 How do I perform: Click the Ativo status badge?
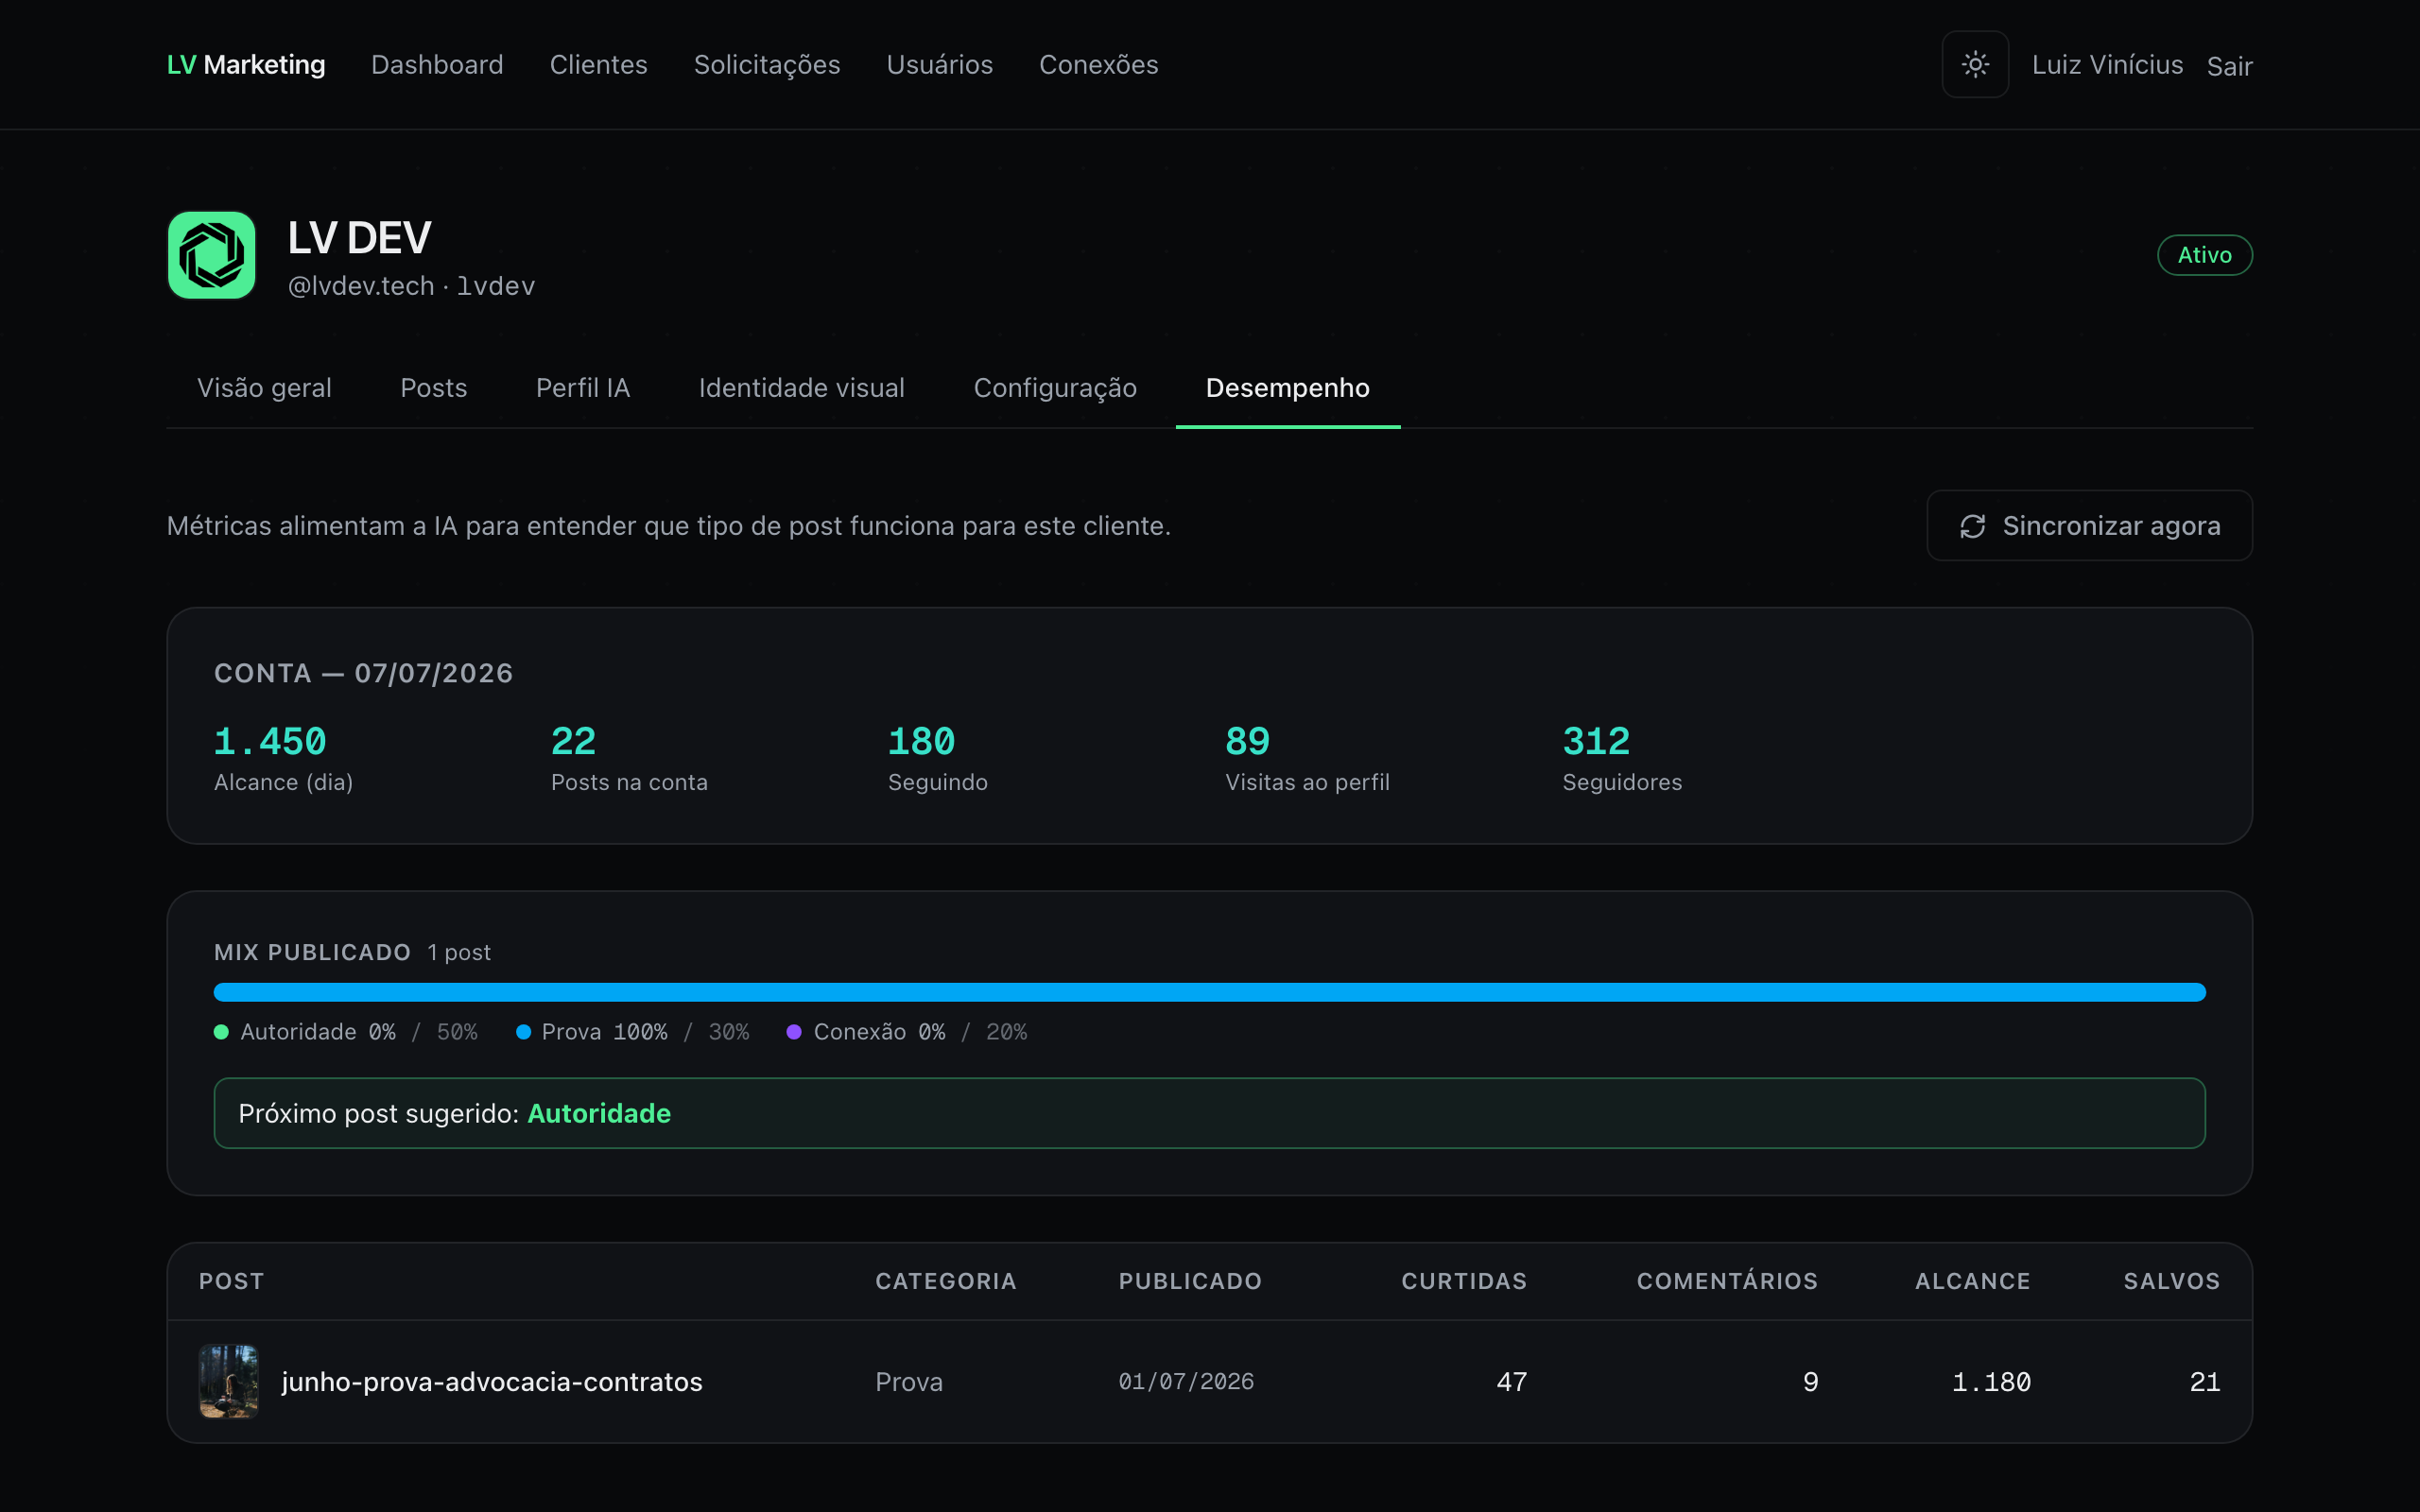click(2204, 255)
